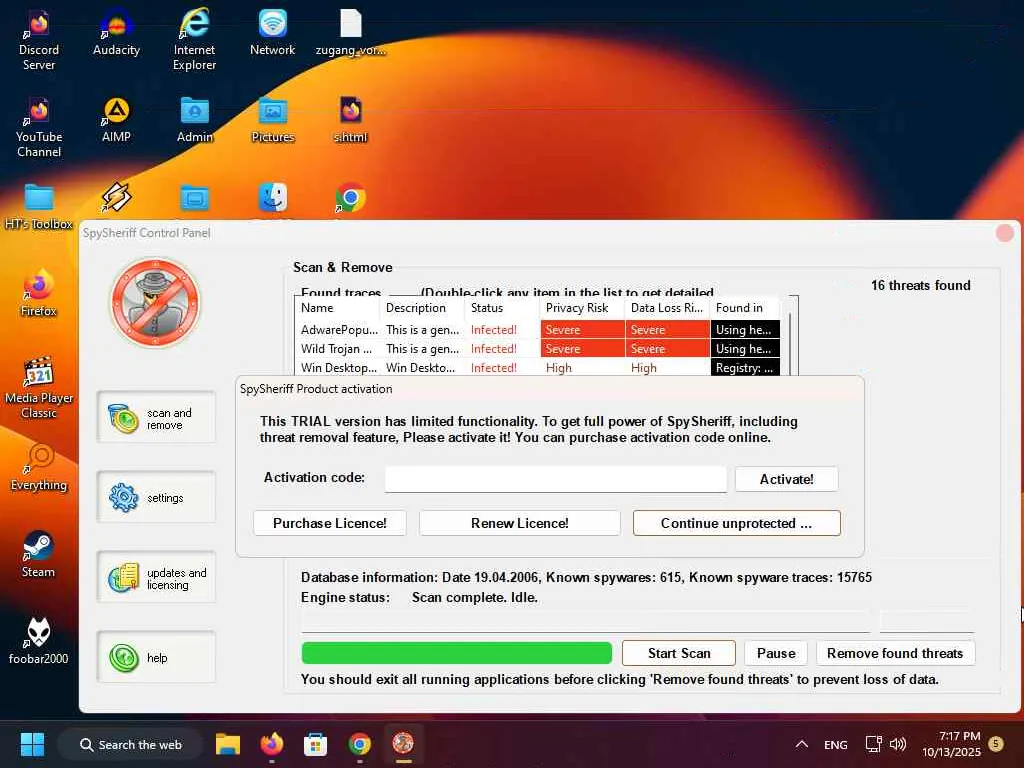Open the Discord Server desktop shortcut
The width and height of the screenshot is (1024, 768).
39,40
